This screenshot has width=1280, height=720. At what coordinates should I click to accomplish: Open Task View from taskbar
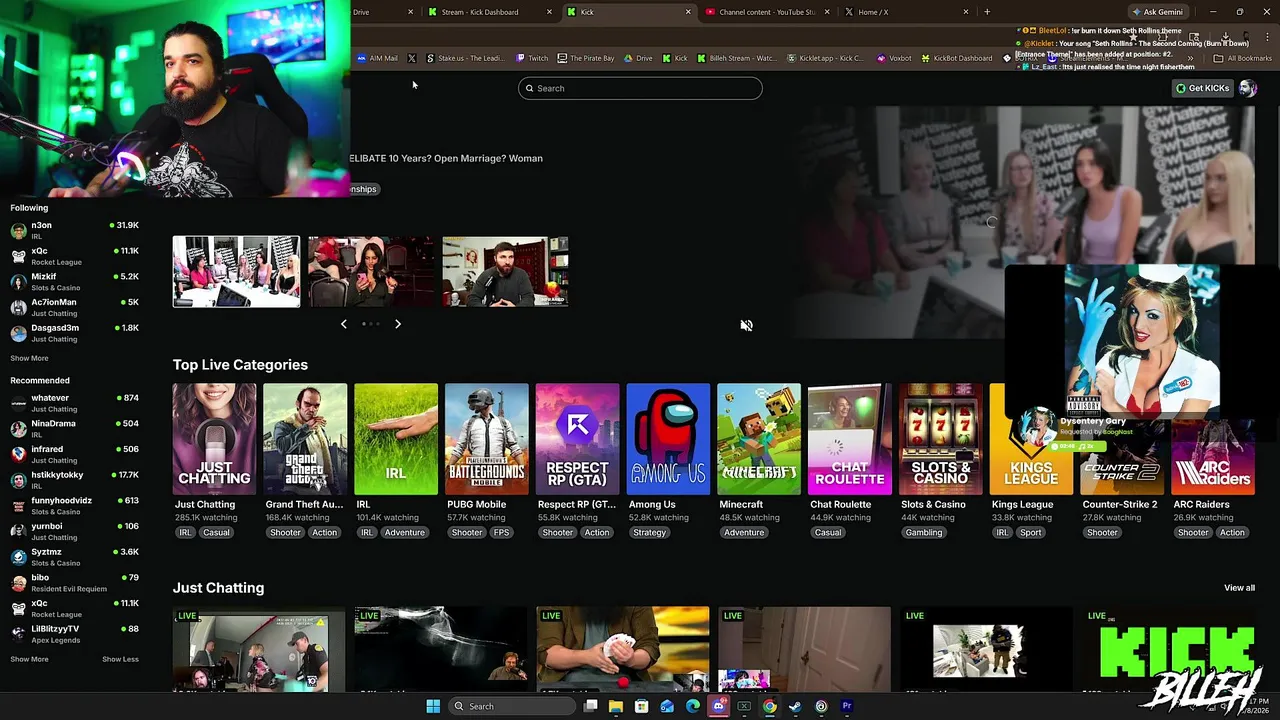[x=591, y=706]
